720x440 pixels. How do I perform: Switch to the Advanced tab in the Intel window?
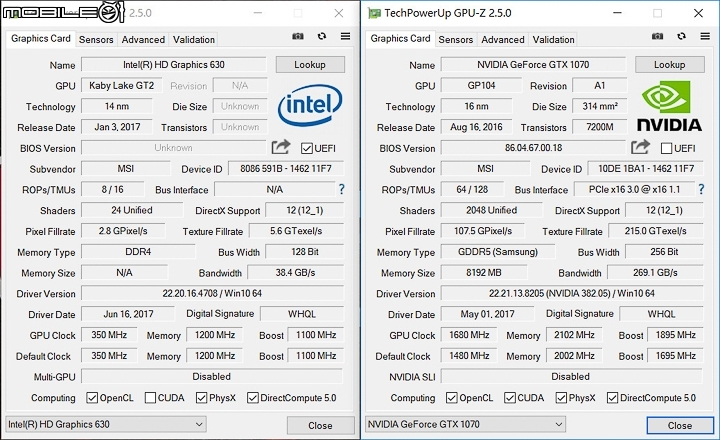click(x=143, y=39)
